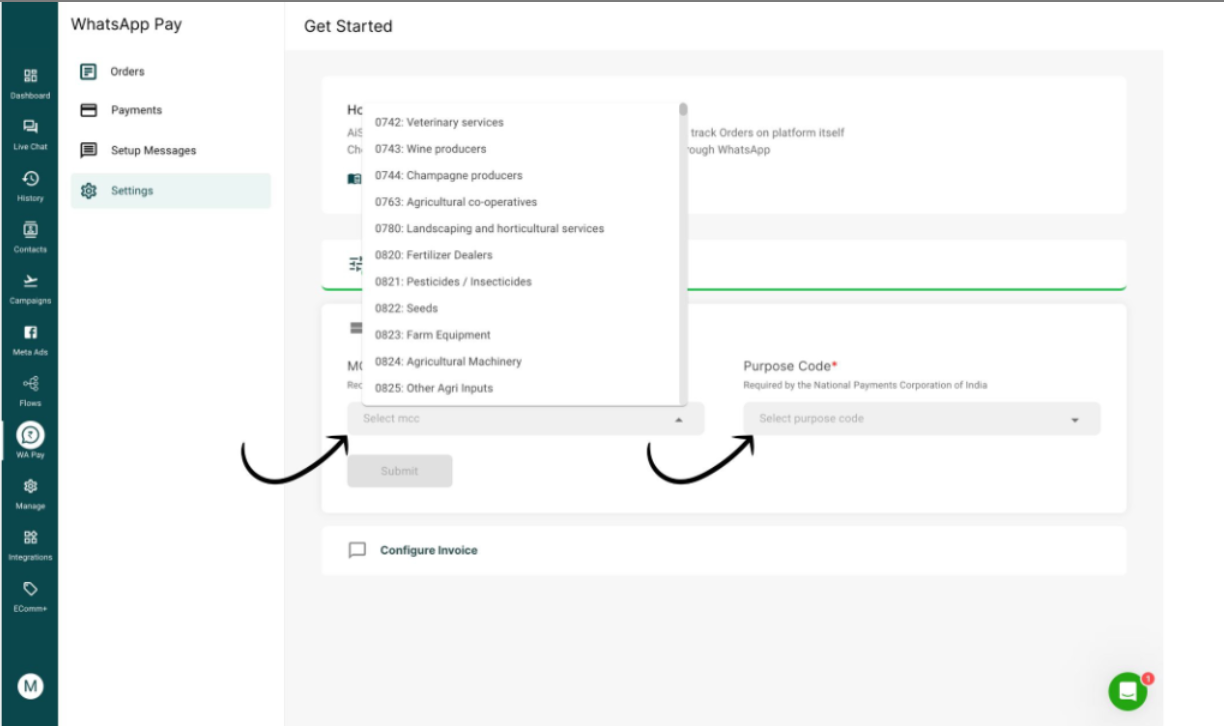Choose 0825: Other Agri Inputs
Image resolution: width=1224 pixels, height=726 pixels.
coord(520,388)
